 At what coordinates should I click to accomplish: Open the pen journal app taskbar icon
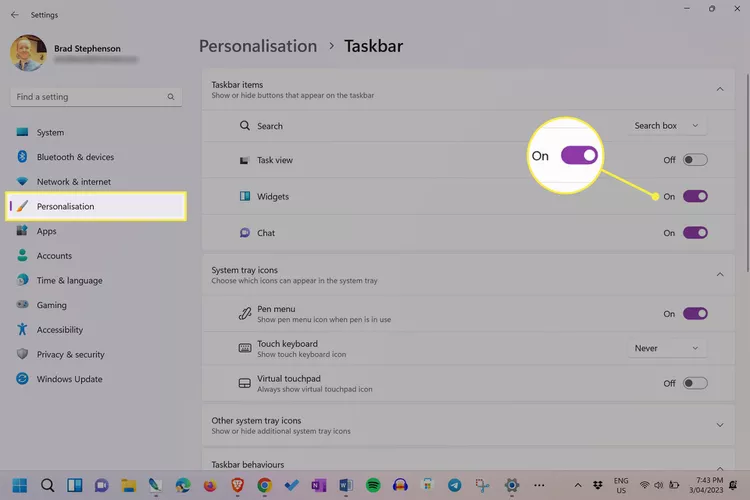155,485
